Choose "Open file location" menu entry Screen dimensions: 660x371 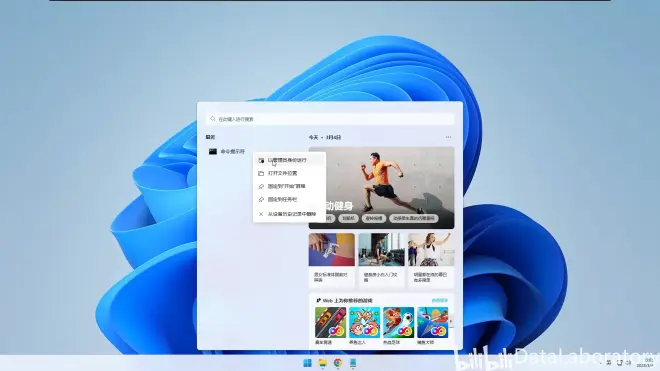click(x=289, y=173)
